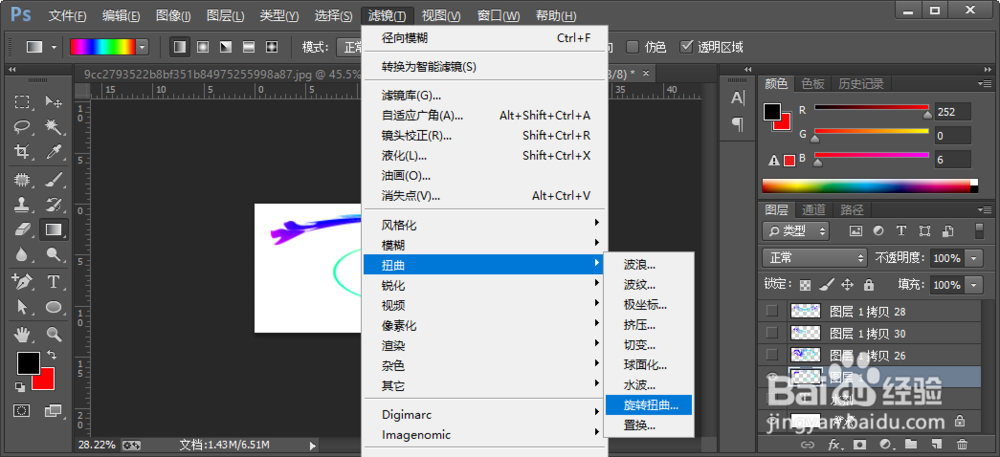Change screen mode icon in toolbox
Image resolution: width=1000 pixels, height=457 pixels.
pos(53,410)
